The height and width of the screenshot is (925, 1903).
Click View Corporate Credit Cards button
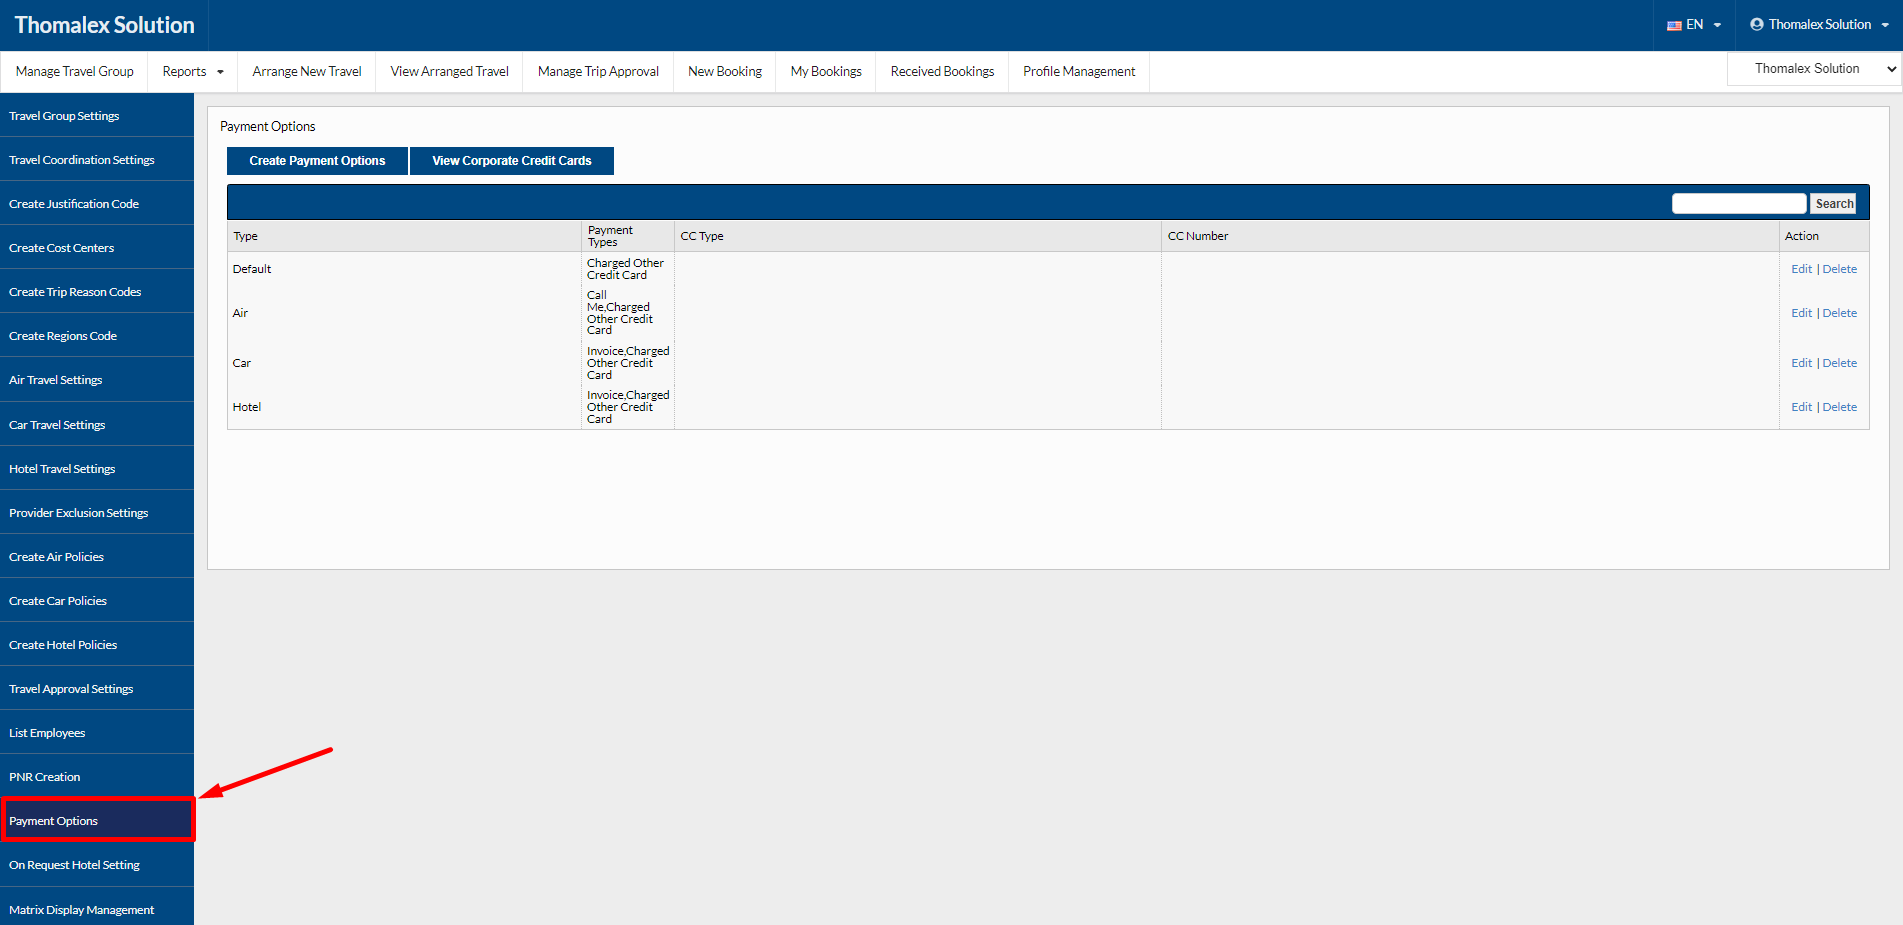(x=512, y=161)
